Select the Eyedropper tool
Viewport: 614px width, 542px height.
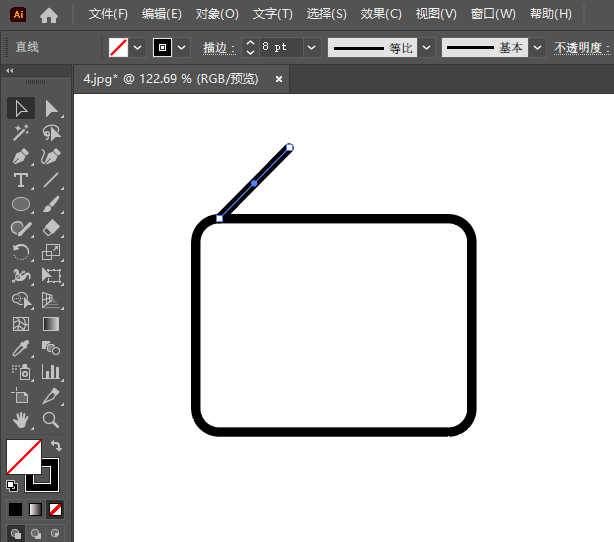[21, 348]
